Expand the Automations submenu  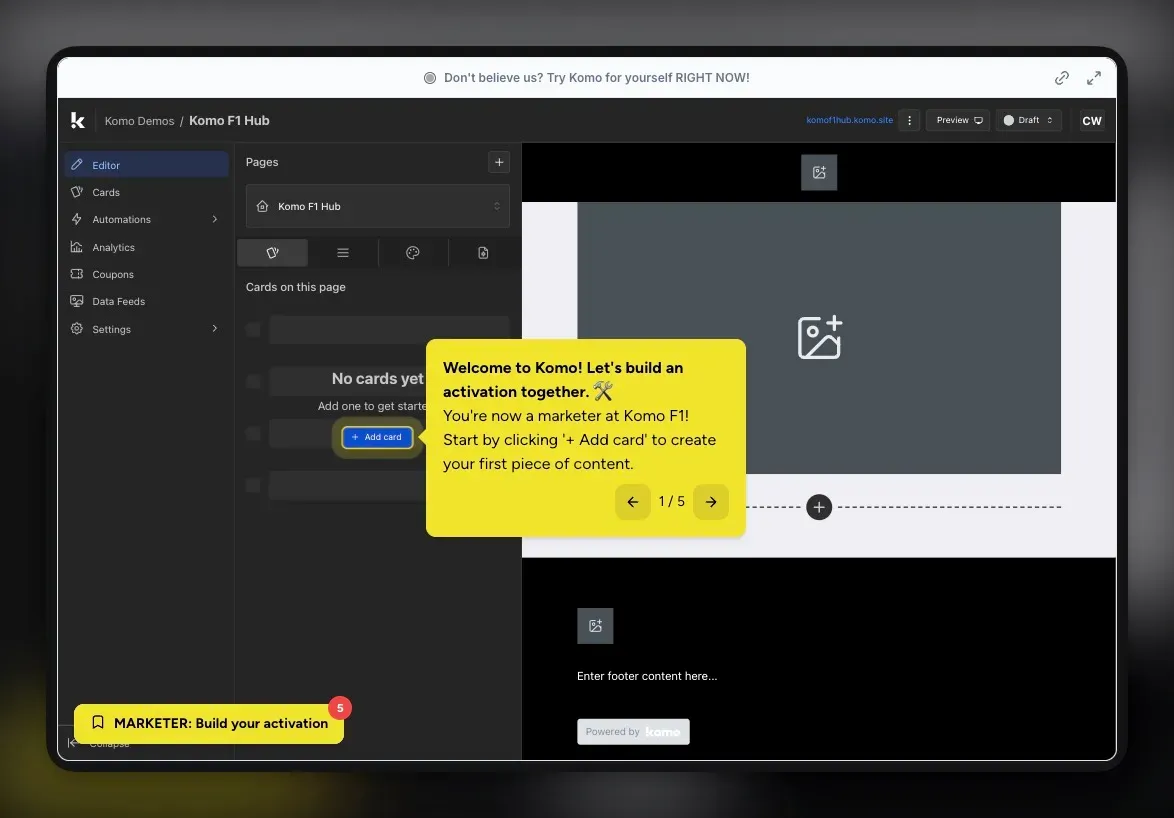point(214,219)
